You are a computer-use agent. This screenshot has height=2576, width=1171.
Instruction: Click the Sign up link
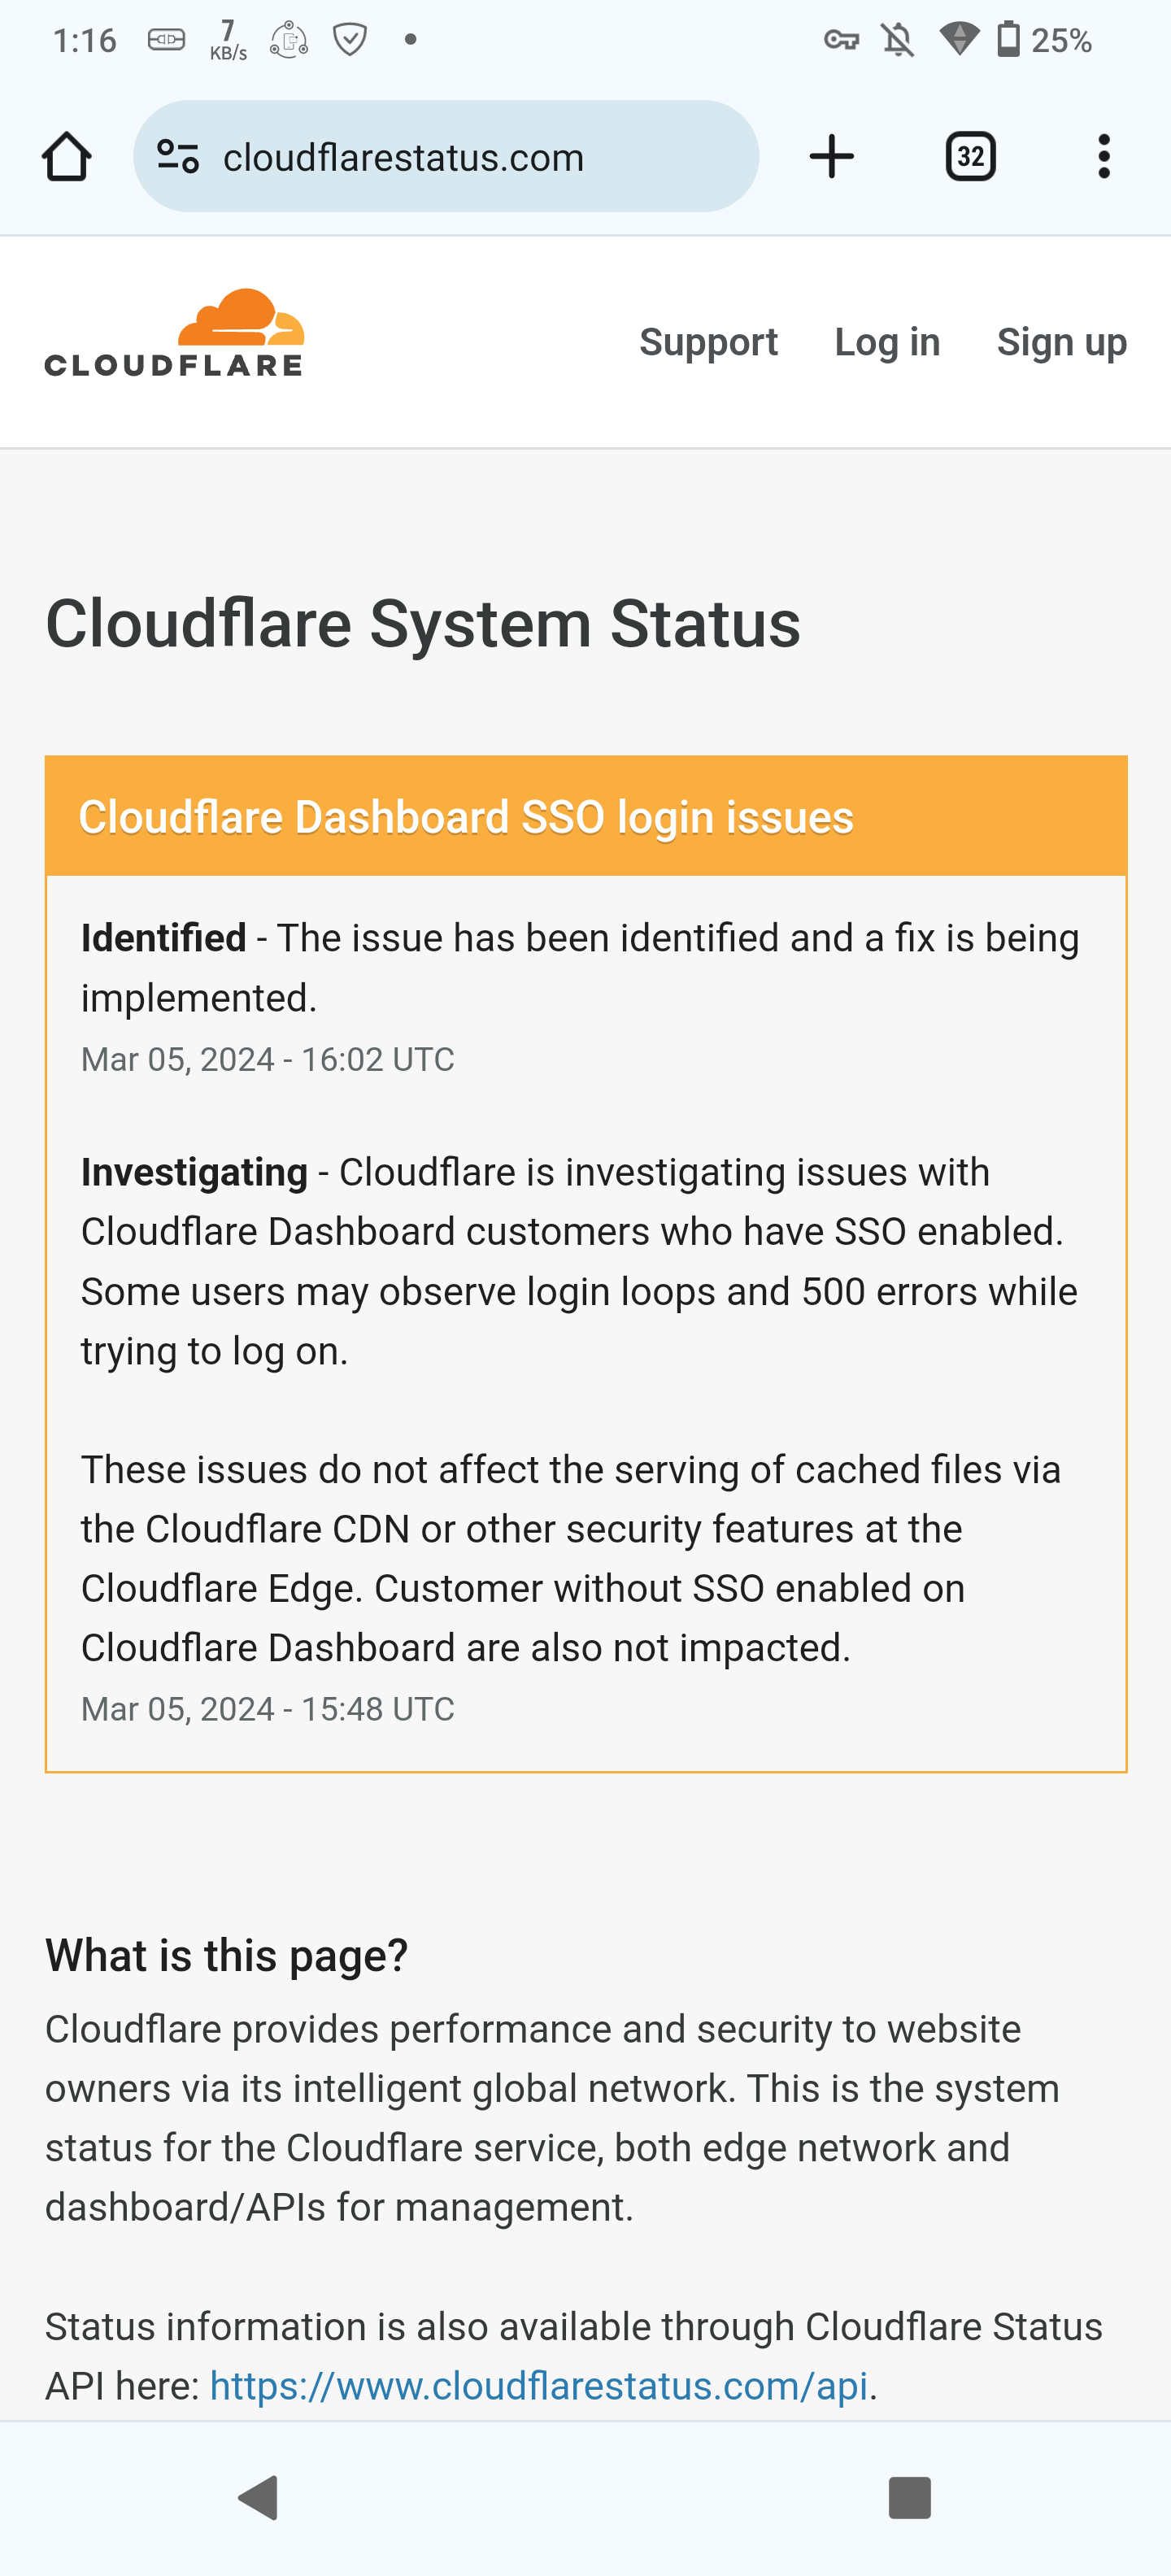[x=1061, y=342]
